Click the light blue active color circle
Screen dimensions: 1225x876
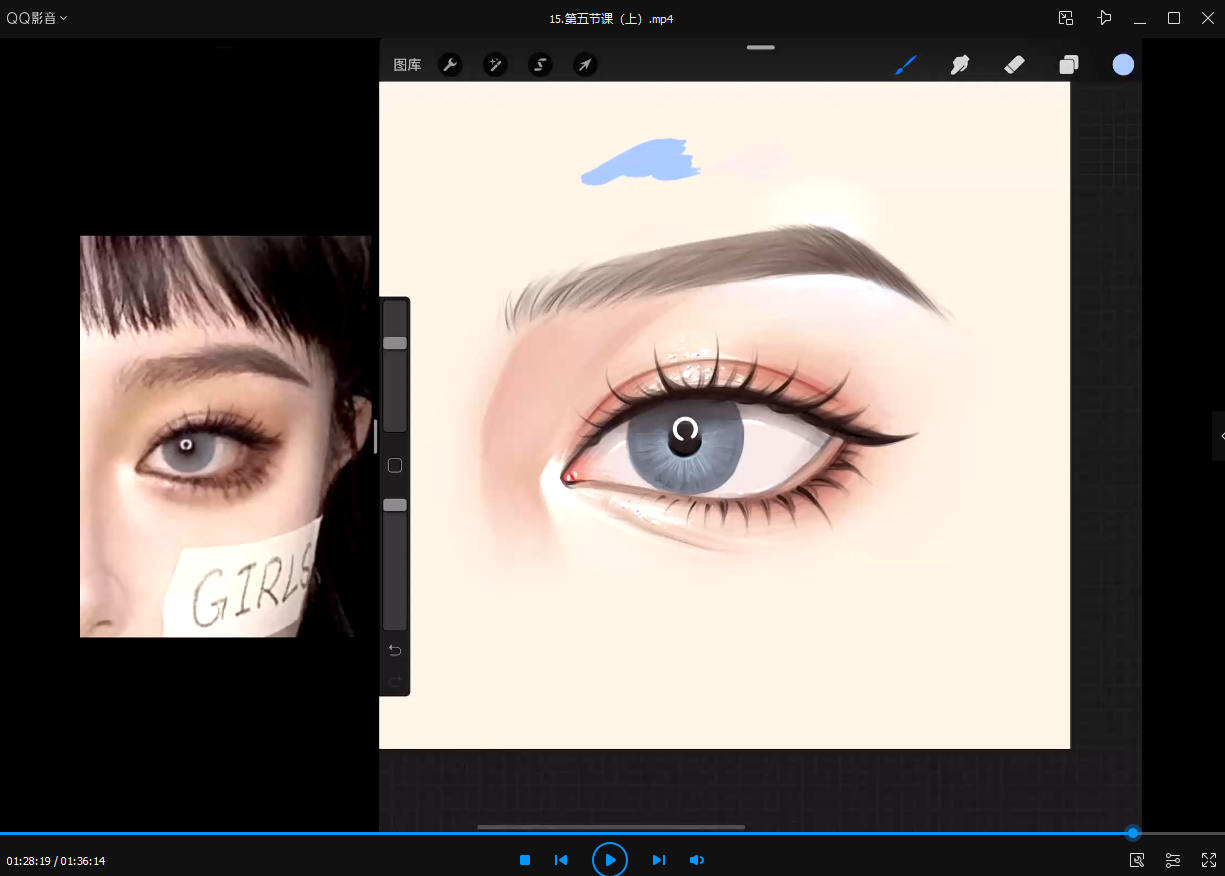tap(1123, 65)
